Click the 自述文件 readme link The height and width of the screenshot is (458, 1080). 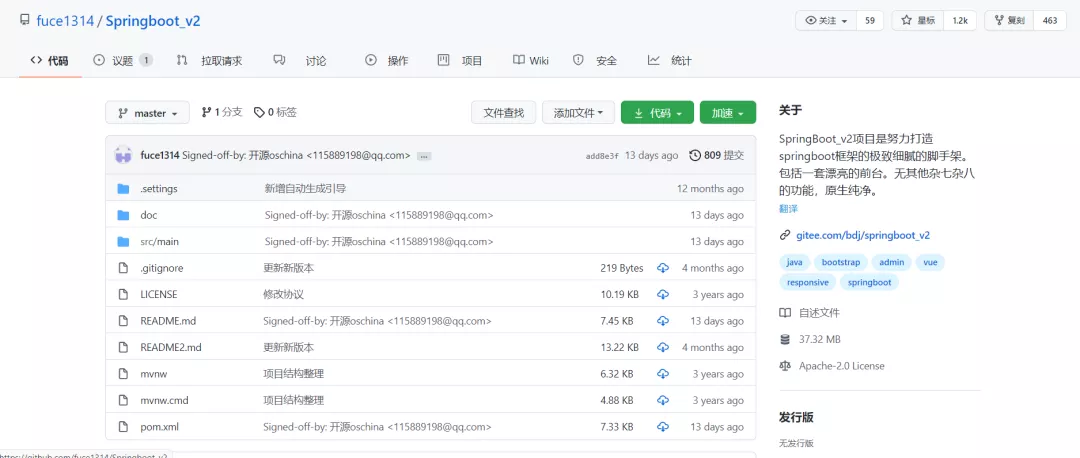click(819, 313)
